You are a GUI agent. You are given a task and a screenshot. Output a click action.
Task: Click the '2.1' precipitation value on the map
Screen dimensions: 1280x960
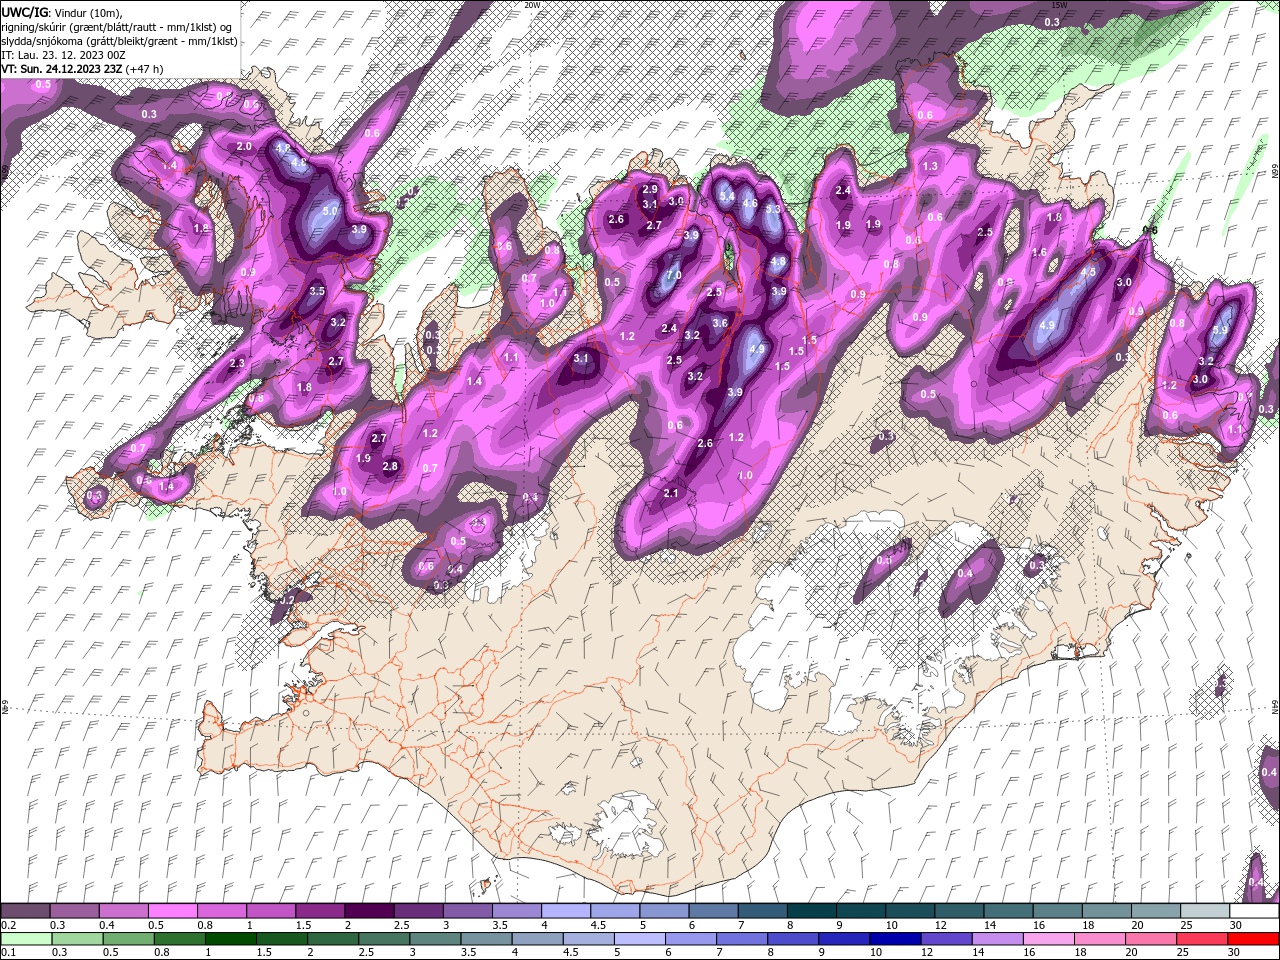[671, 493]
